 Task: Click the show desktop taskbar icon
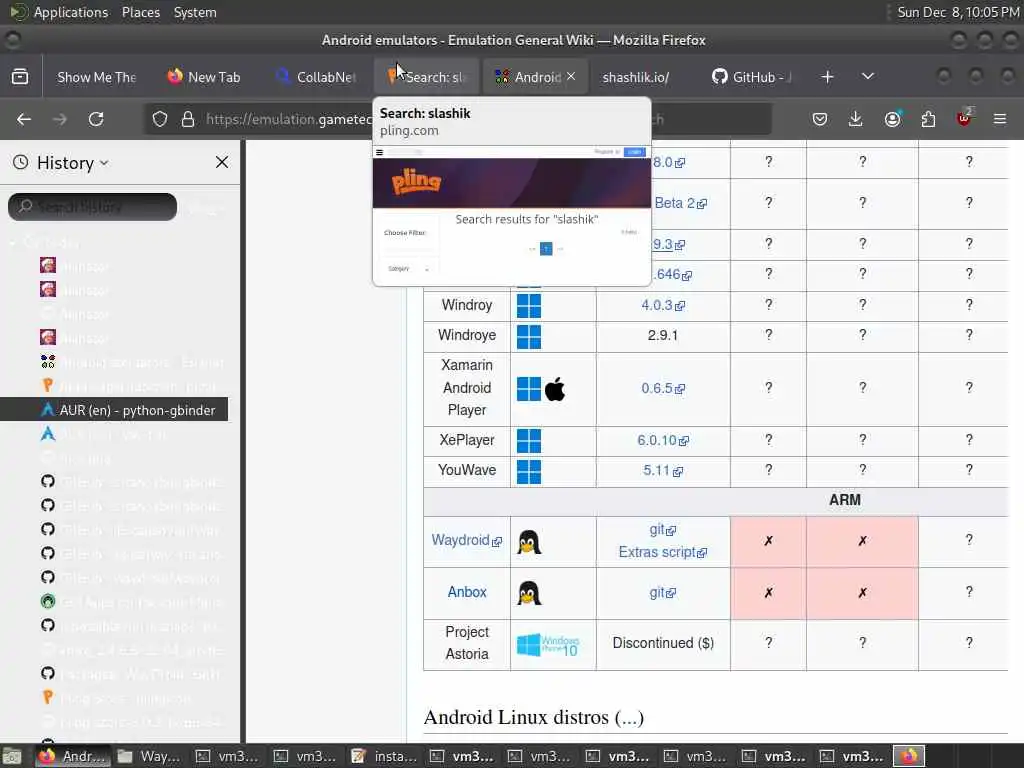12,756
